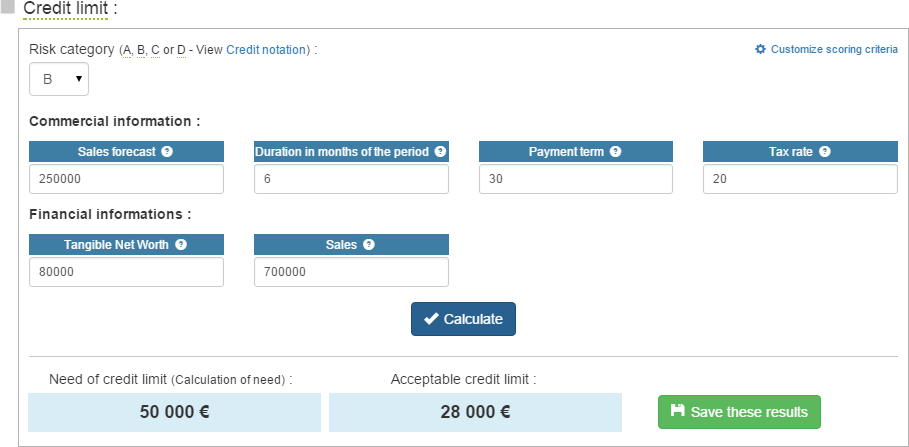The width and height of the screenshot is (909, 447).
Task: Edit the Tangible Net Worth field
Action: [x=126, y=272]
